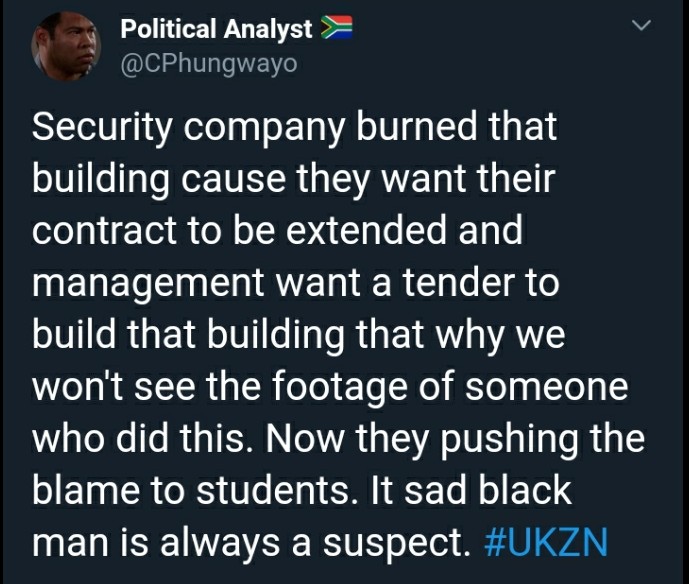Visit the @CPhungwayo handle link

tap(209, 64)
